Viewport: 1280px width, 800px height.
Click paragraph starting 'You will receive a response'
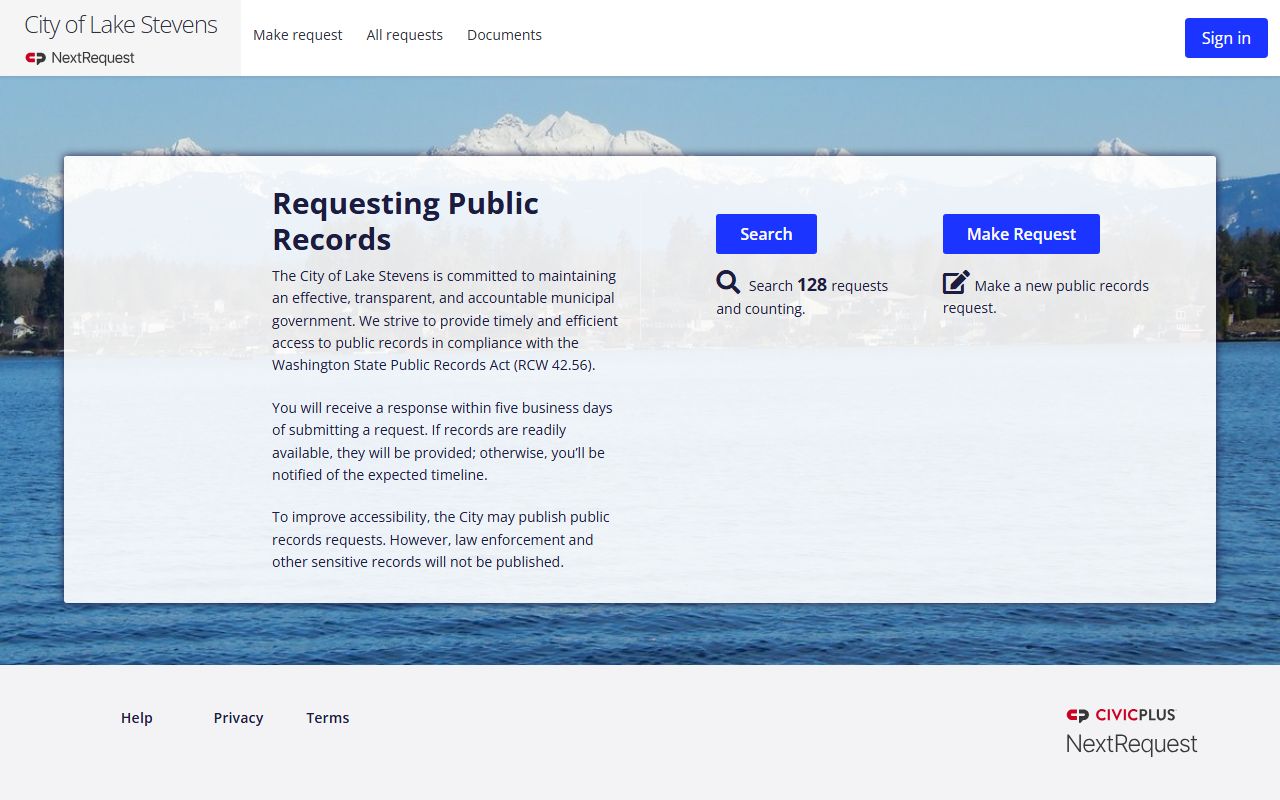[x=442, y=441]
